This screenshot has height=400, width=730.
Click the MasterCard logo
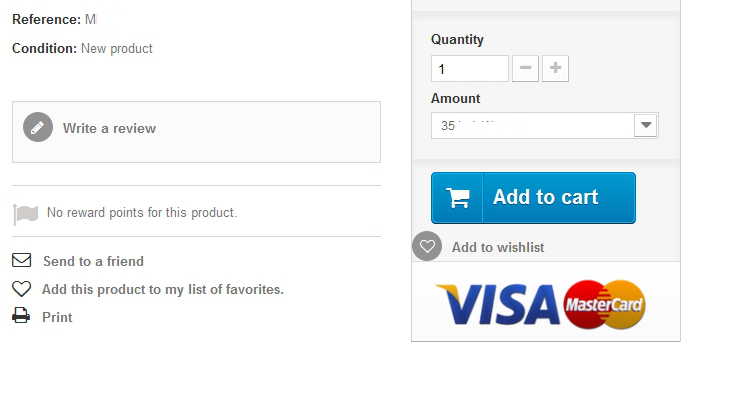605,304
